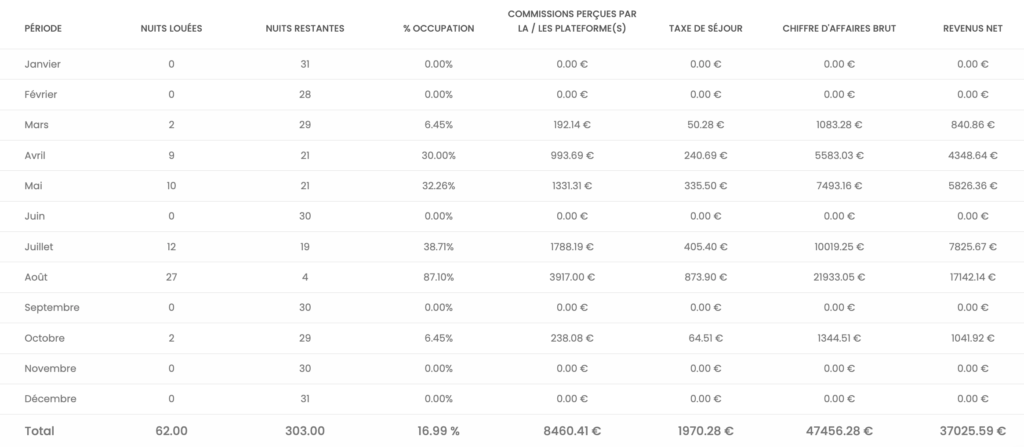Click the Mars row label

[37, 125]
